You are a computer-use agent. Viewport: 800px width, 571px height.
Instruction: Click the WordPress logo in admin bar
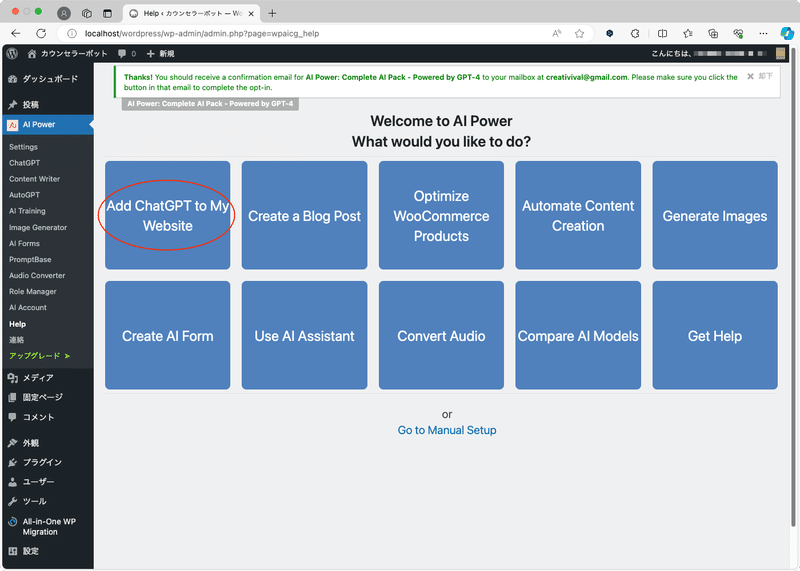pyautogui.click(x=12, y=54)
